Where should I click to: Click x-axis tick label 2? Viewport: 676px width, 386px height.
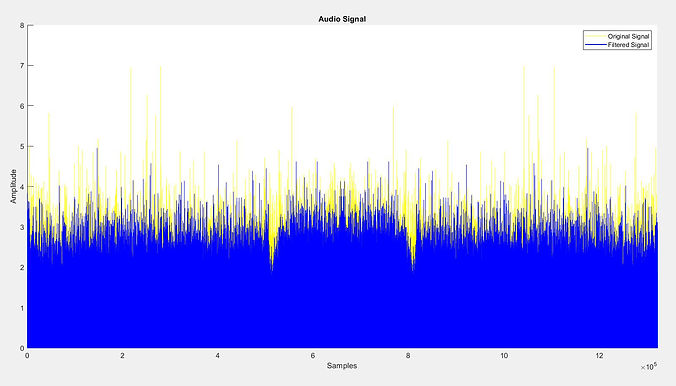122,355
